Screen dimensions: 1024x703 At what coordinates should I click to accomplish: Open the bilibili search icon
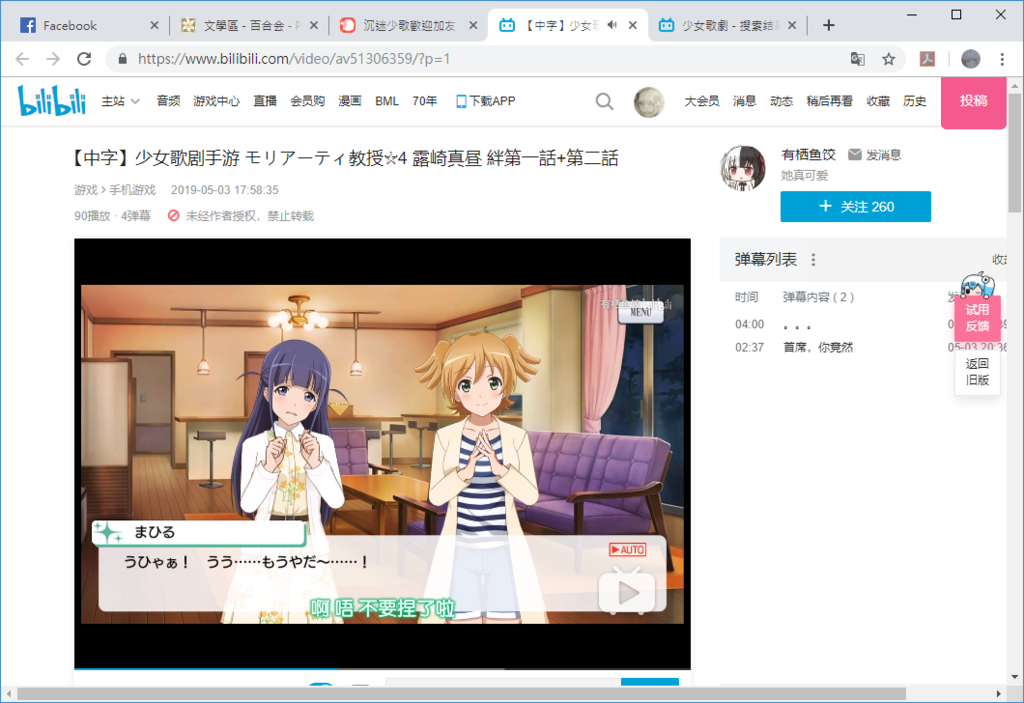[604, 101]
